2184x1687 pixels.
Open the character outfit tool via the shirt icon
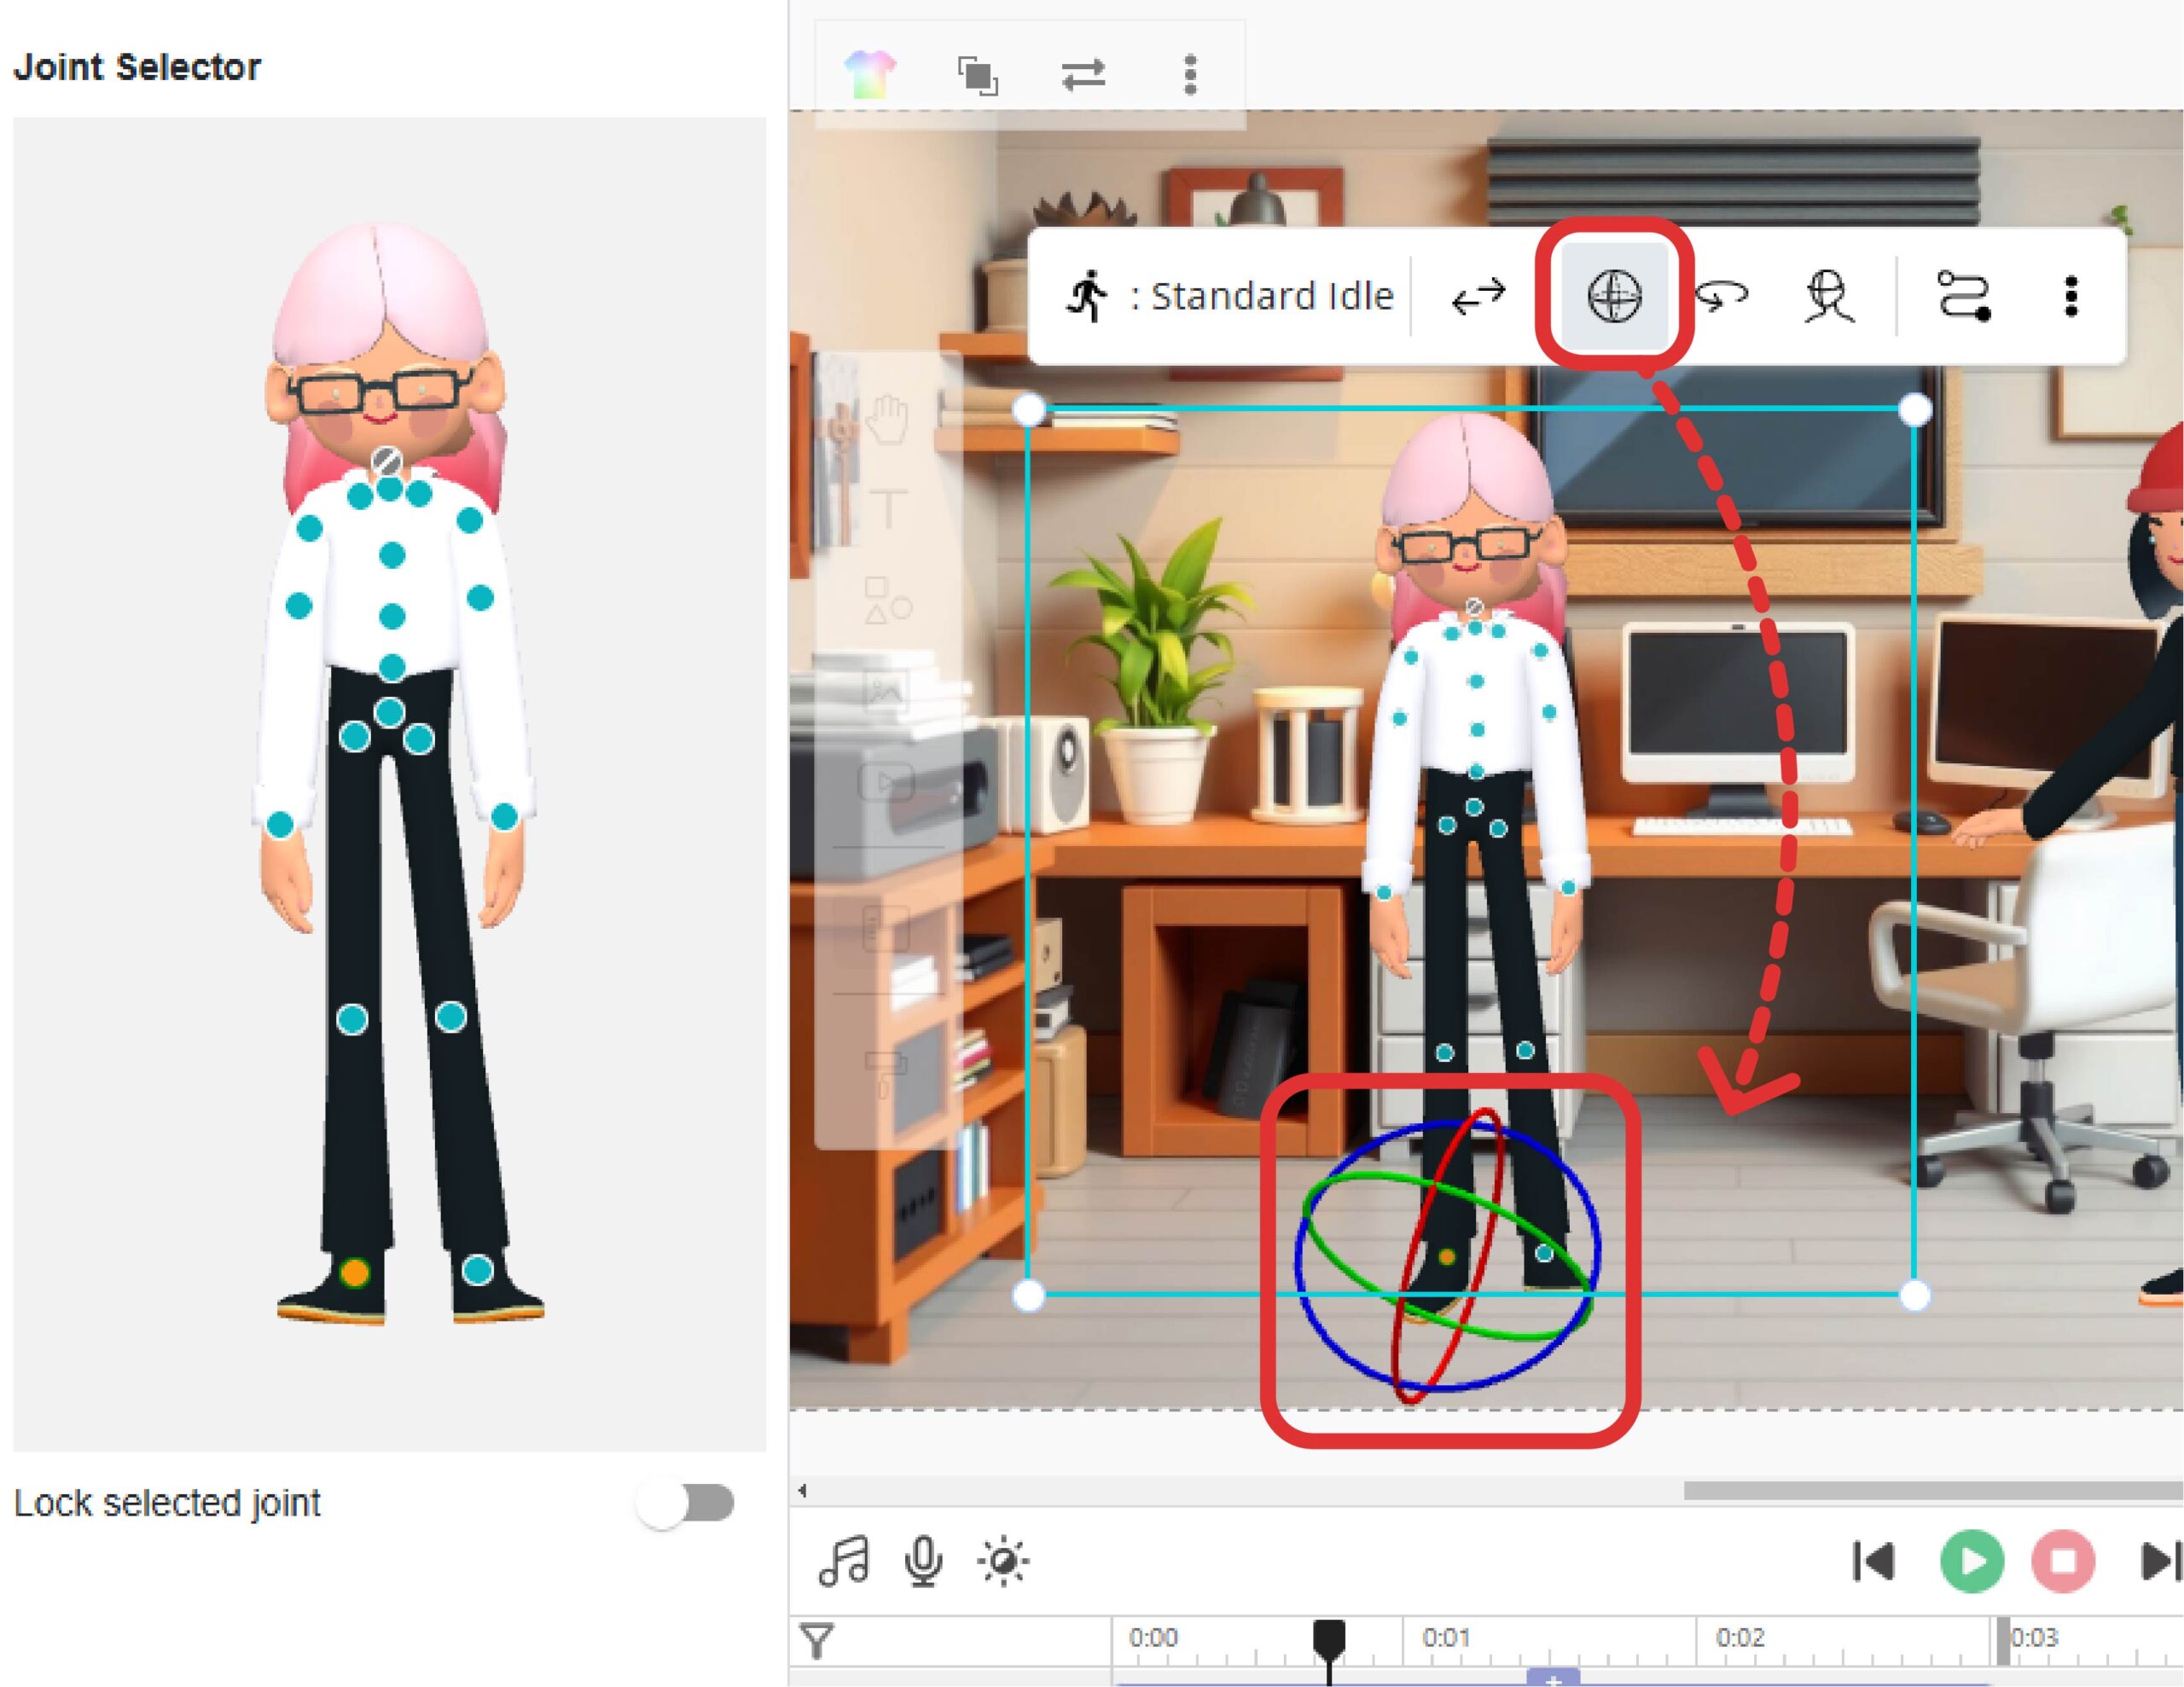(873, 72)
